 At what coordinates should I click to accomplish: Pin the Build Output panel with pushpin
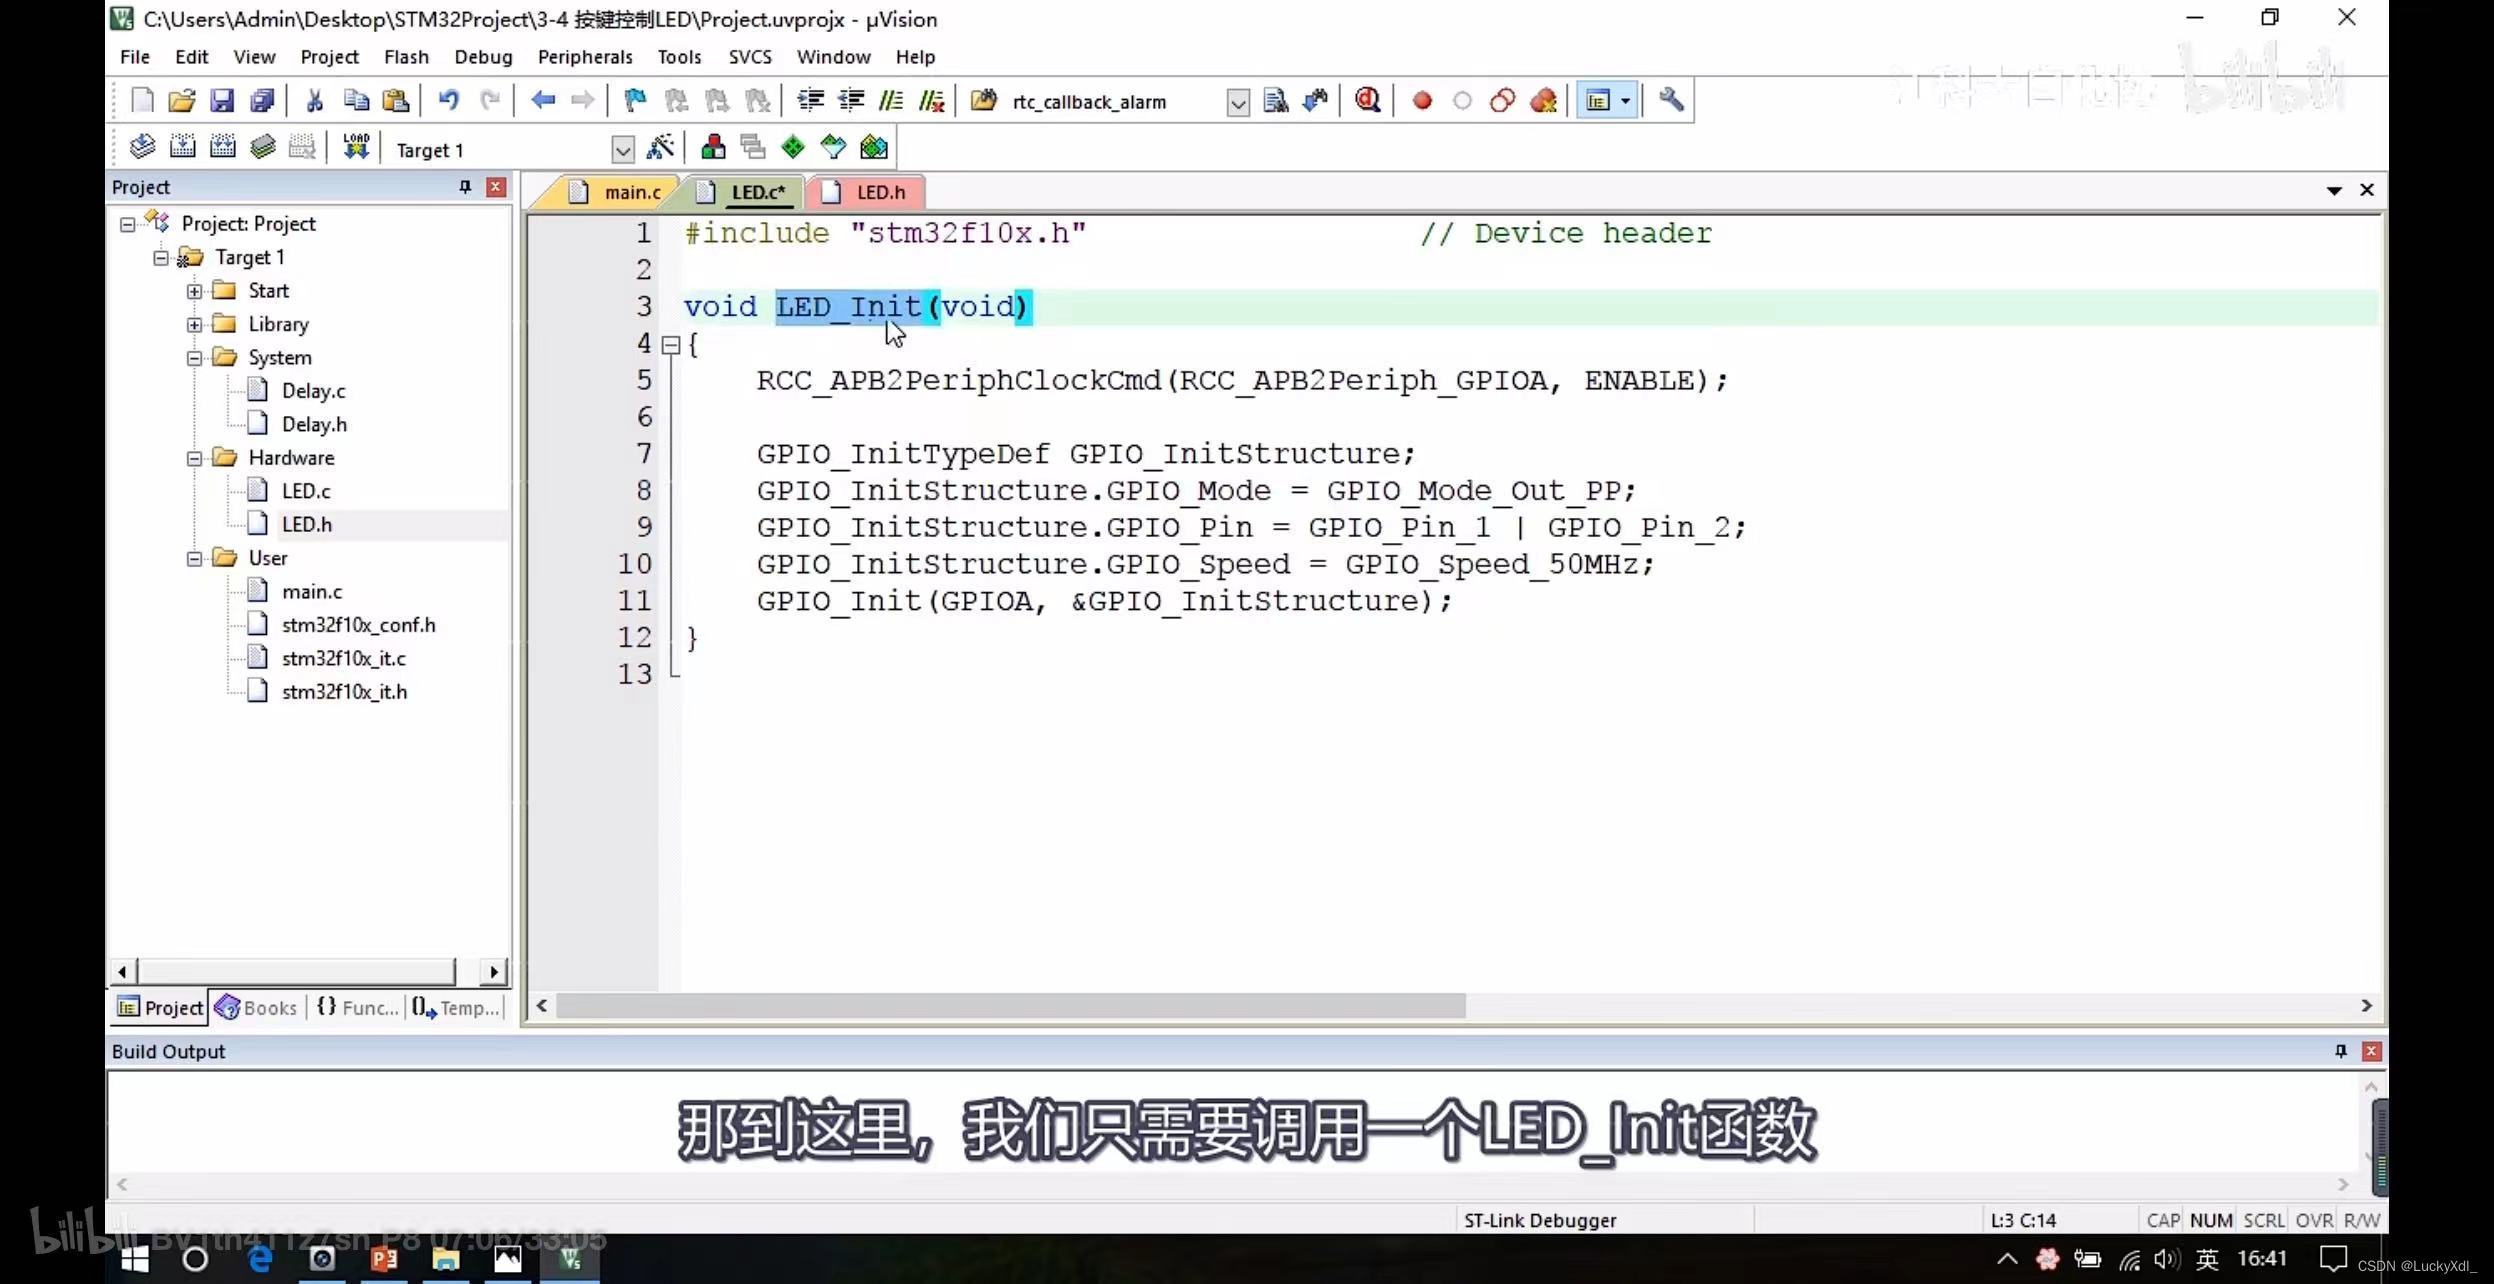(2341, 1051)
